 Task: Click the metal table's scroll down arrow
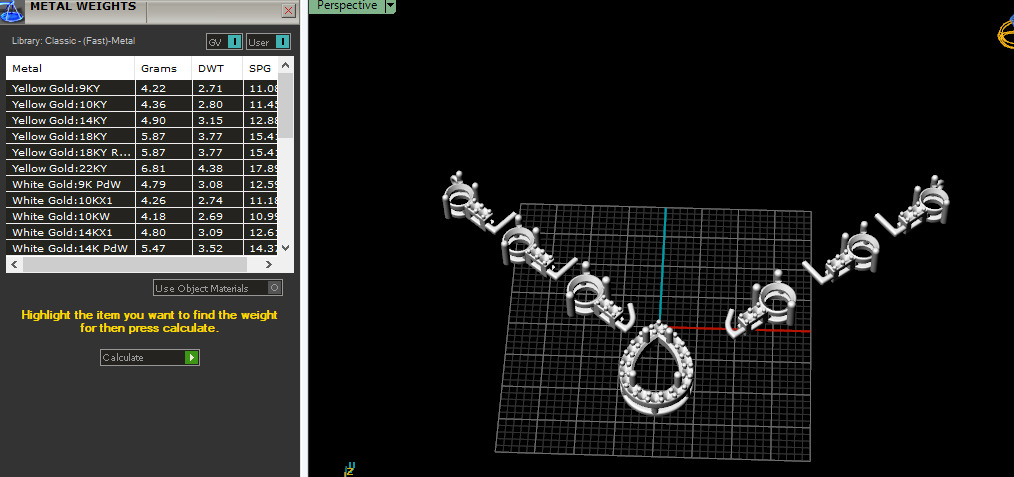[286, 248]
